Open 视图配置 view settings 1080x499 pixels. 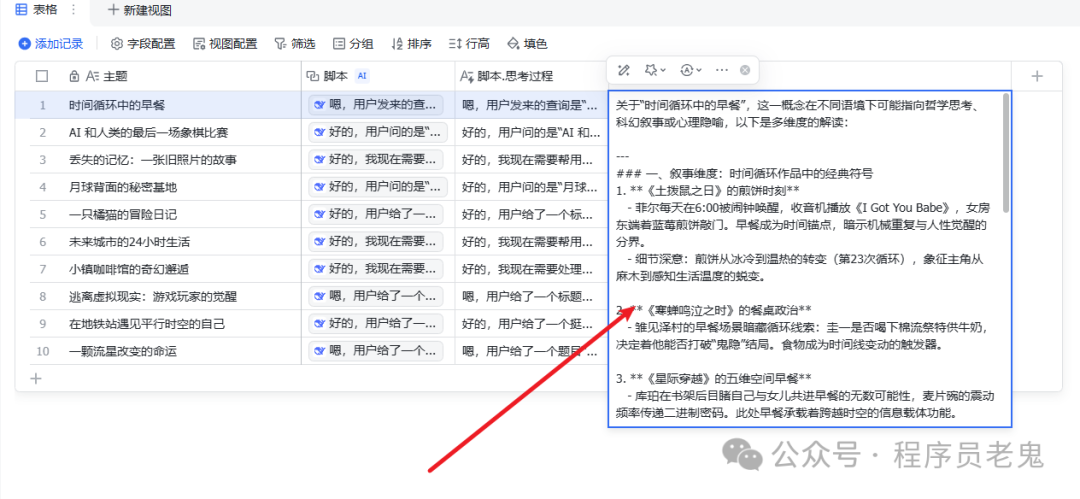[x=225, y=44]
